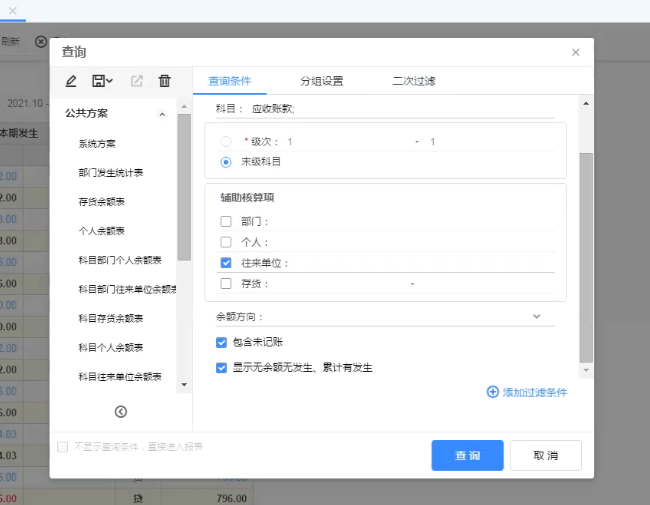Close the 查询 dialog

(x=575, y=52)
